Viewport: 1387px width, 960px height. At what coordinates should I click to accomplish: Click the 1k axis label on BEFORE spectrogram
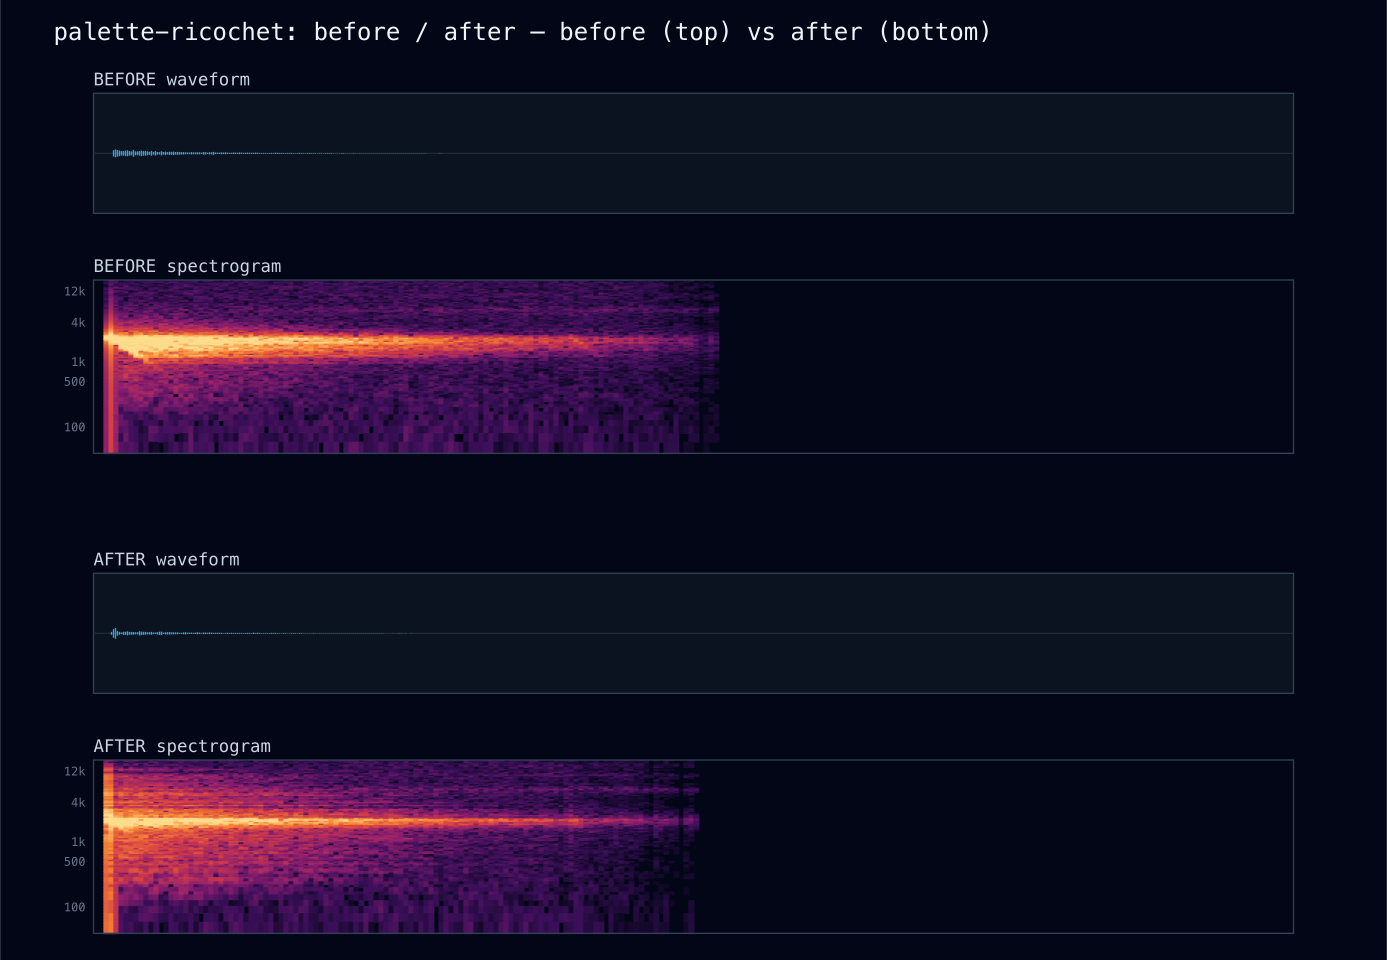pos(78,361)
